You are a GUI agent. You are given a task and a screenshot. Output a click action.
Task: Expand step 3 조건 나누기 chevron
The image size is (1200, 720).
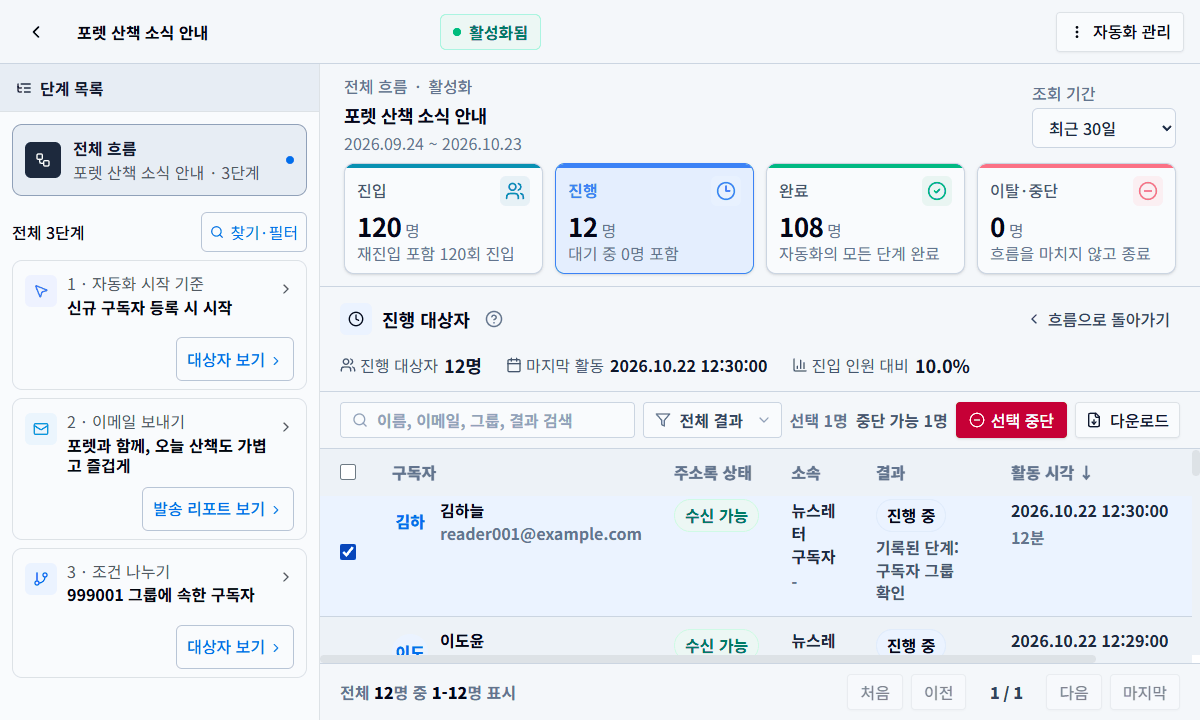[286, 577]
